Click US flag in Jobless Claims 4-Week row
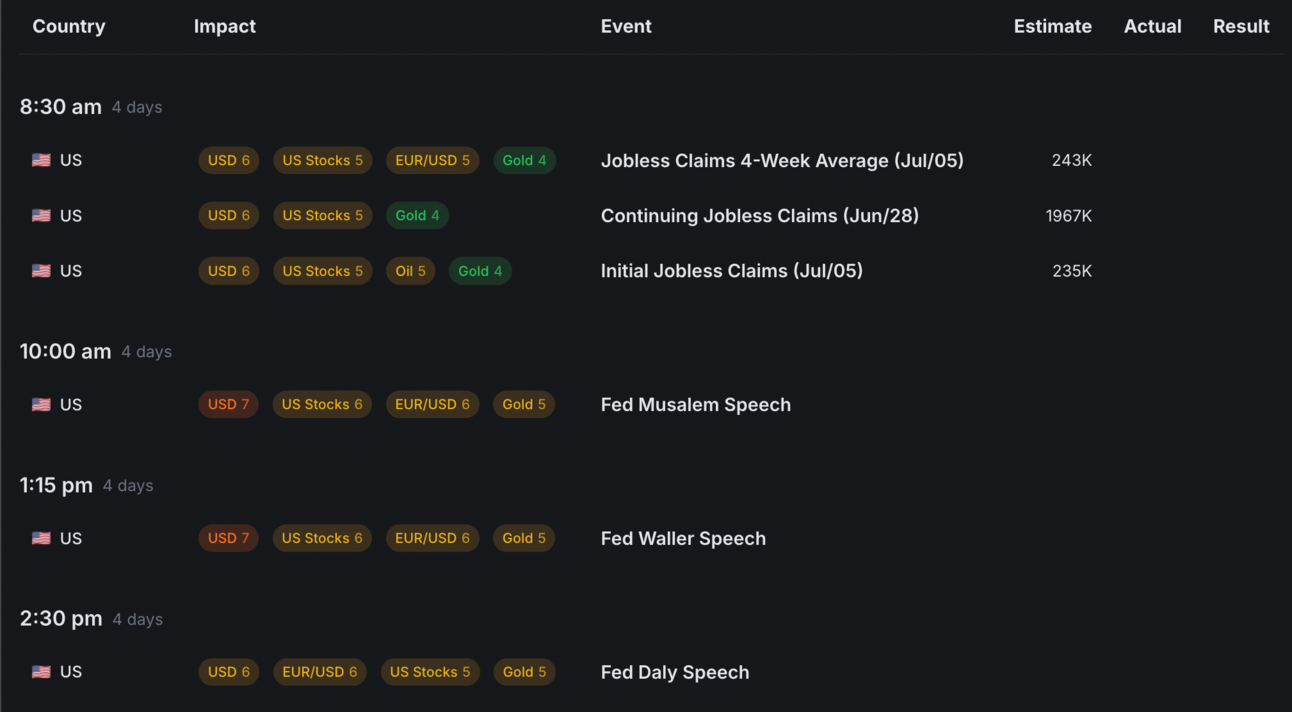This screenshot has width=1292, height=712. click(x=41, y=160)
